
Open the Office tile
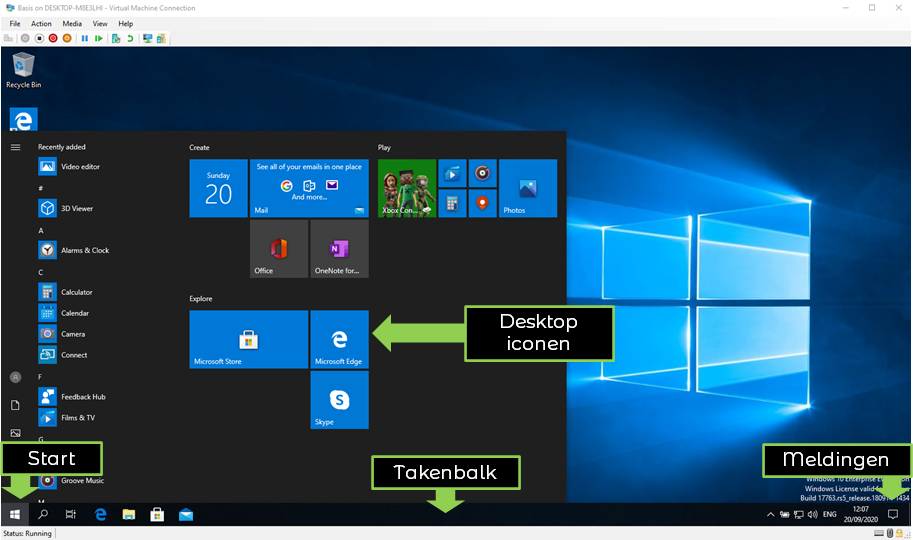279,249
